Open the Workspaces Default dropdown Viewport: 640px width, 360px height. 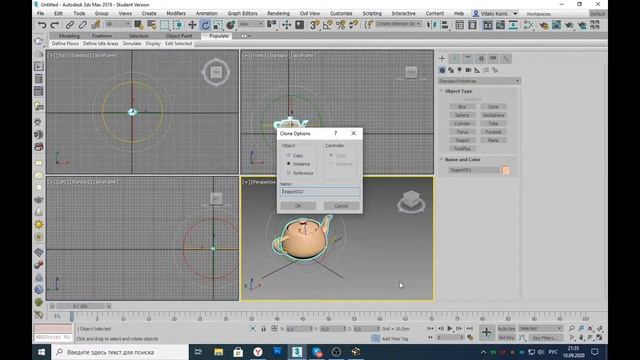point(598,14)
